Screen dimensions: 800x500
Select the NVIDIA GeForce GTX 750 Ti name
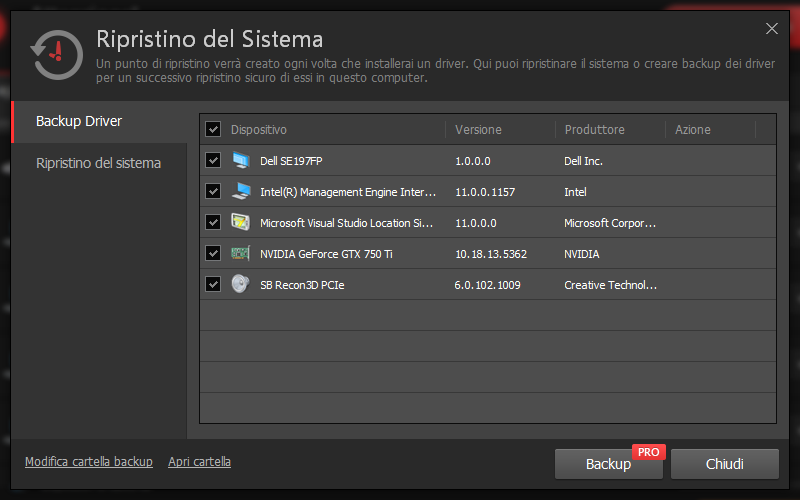click(x=326, y=254)
